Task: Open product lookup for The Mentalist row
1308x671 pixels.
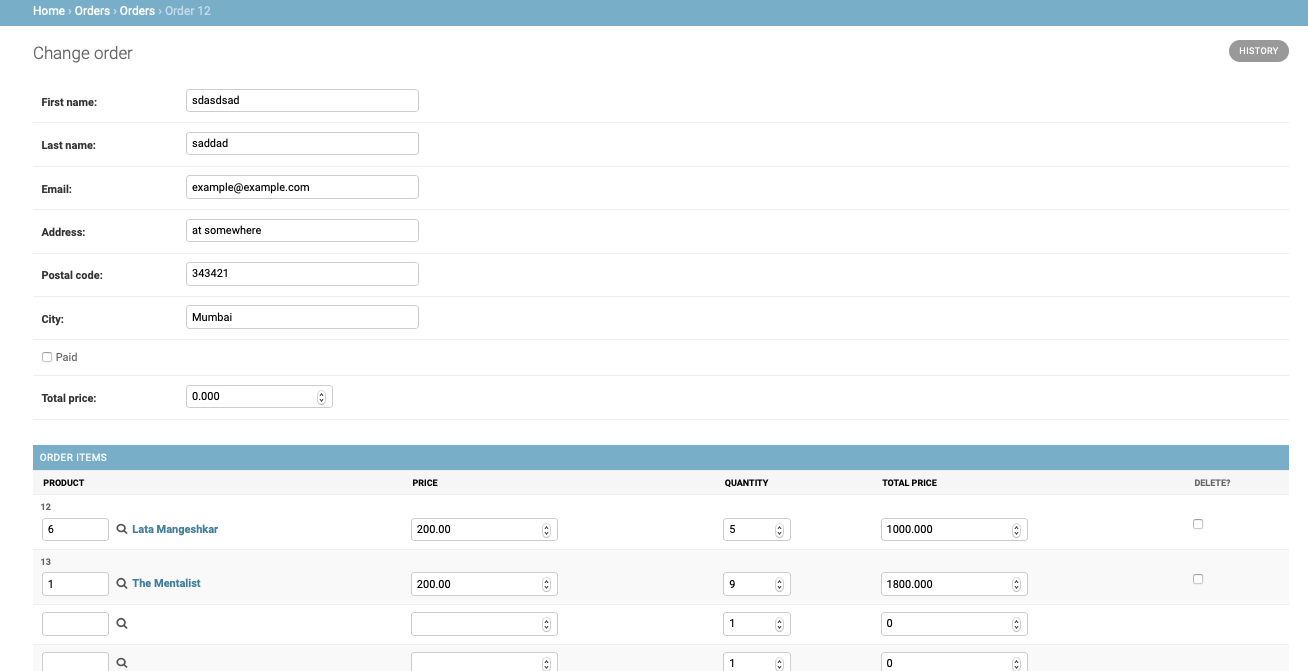Action: pos(122,583)
